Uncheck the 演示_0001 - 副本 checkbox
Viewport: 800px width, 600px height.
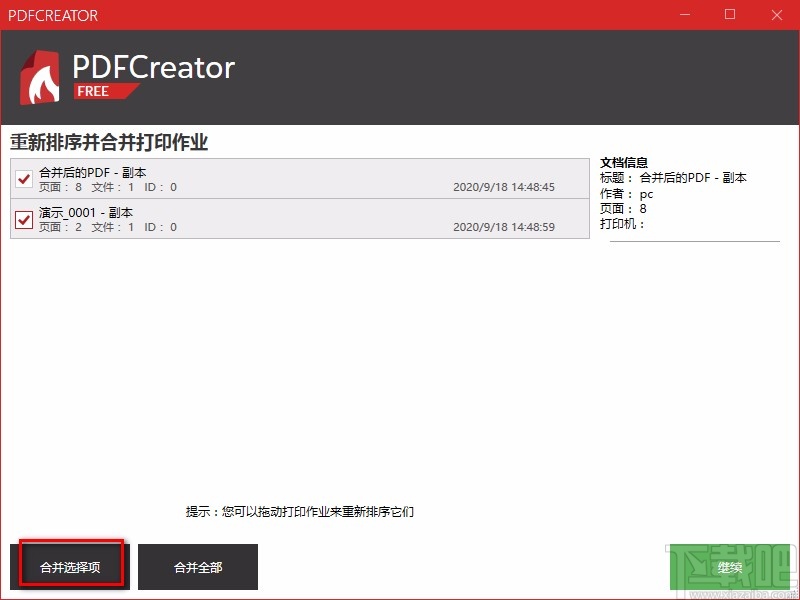point(23,219)
